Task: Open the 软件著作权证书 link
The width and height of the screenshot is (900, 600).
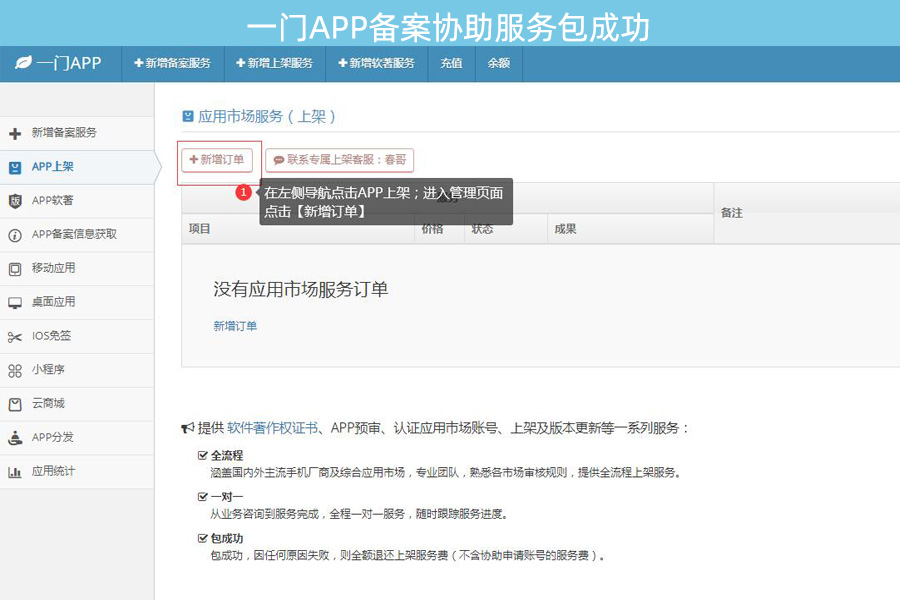Action: (x=272, y=428)
